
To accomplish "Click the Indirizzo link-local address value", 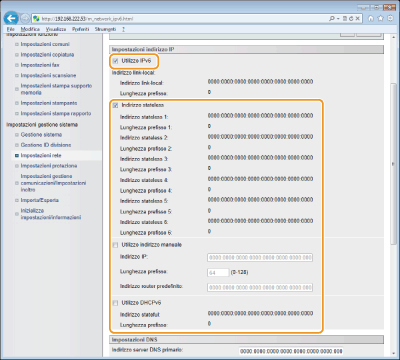I will point(260,82).
